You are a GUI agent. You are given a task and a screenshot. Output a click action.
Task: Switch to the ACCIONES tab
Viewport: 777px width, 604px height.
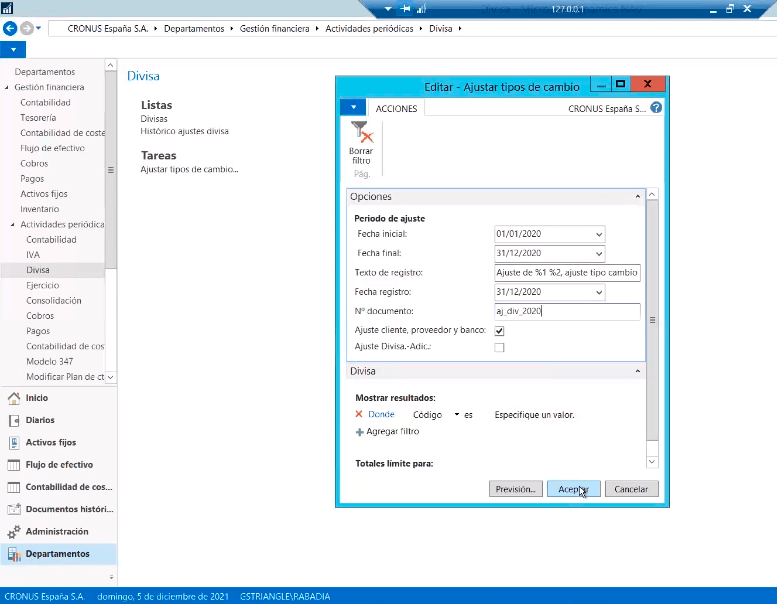[396, 108]
